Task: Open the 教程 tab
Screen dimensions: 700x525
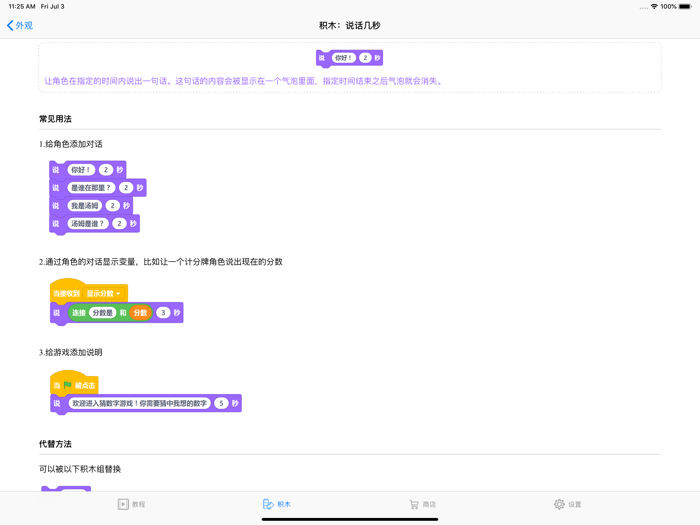Action: [132, 504]
